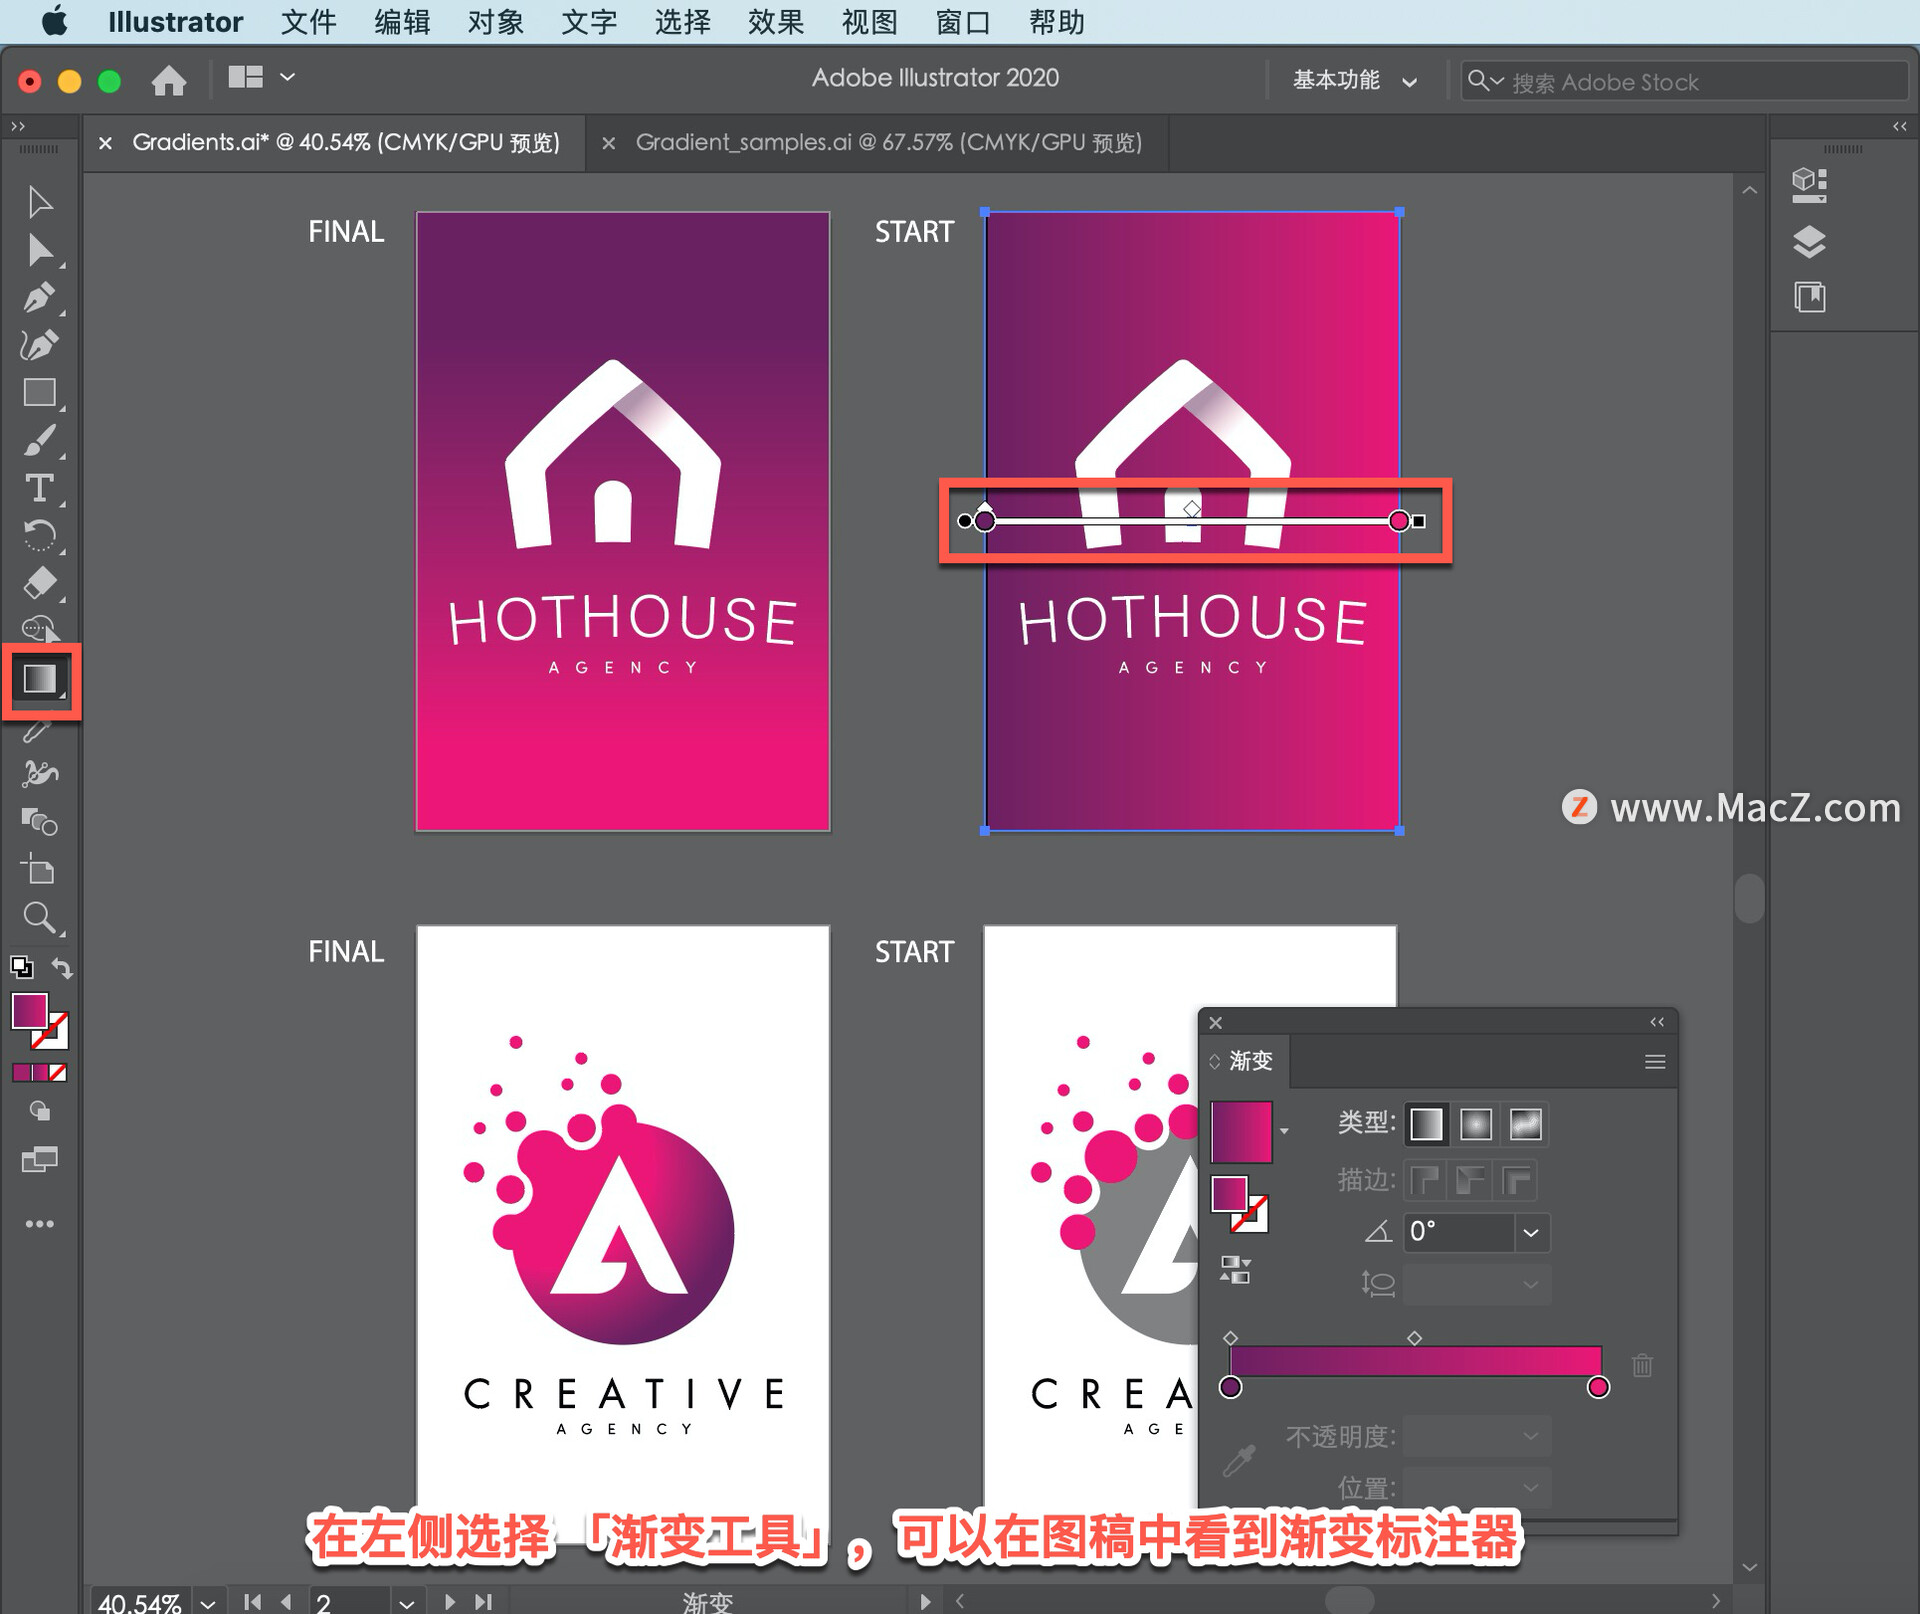Switch to Gradient_samples.ai tab

(x=888, y=142)
